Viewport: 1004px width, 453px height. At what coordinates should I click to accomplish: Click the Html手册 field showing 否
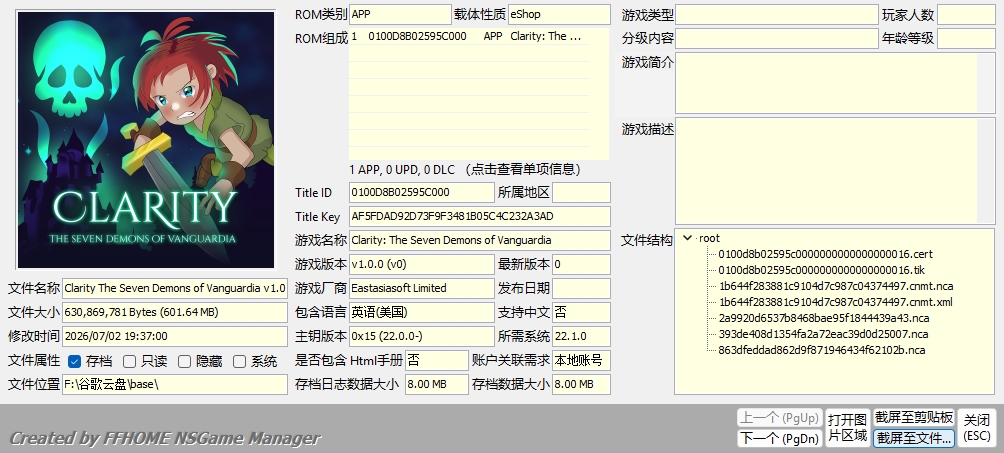tap(437, 360)
